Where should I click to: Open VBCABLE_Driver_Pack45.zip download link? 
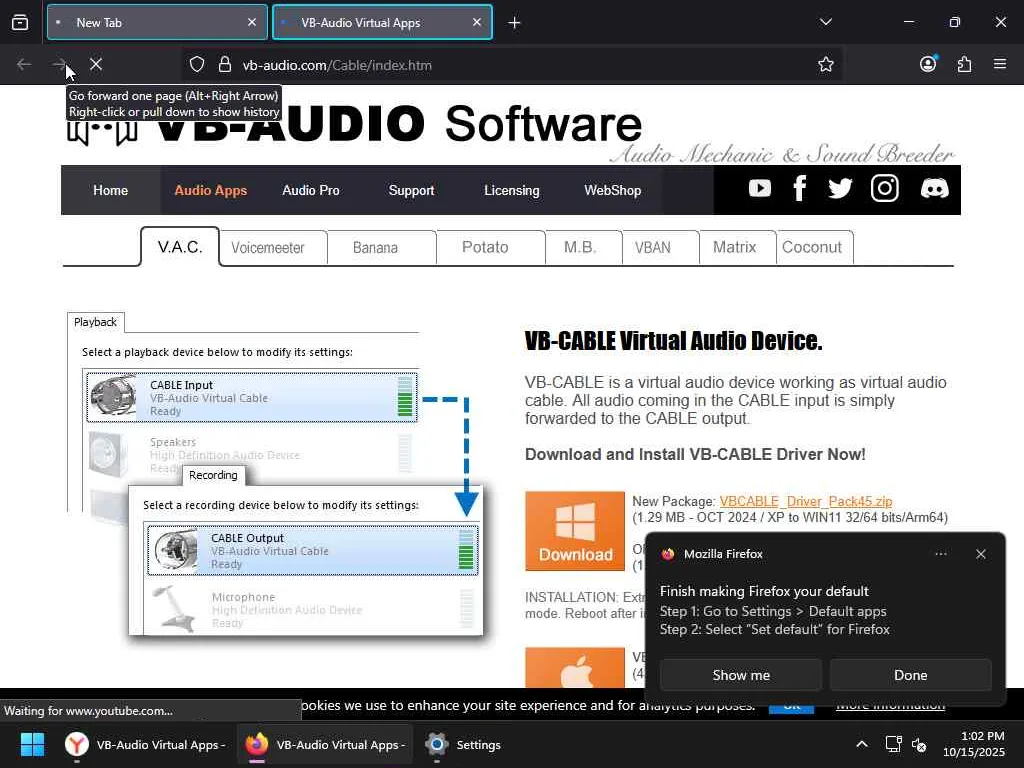pos(805,501)
